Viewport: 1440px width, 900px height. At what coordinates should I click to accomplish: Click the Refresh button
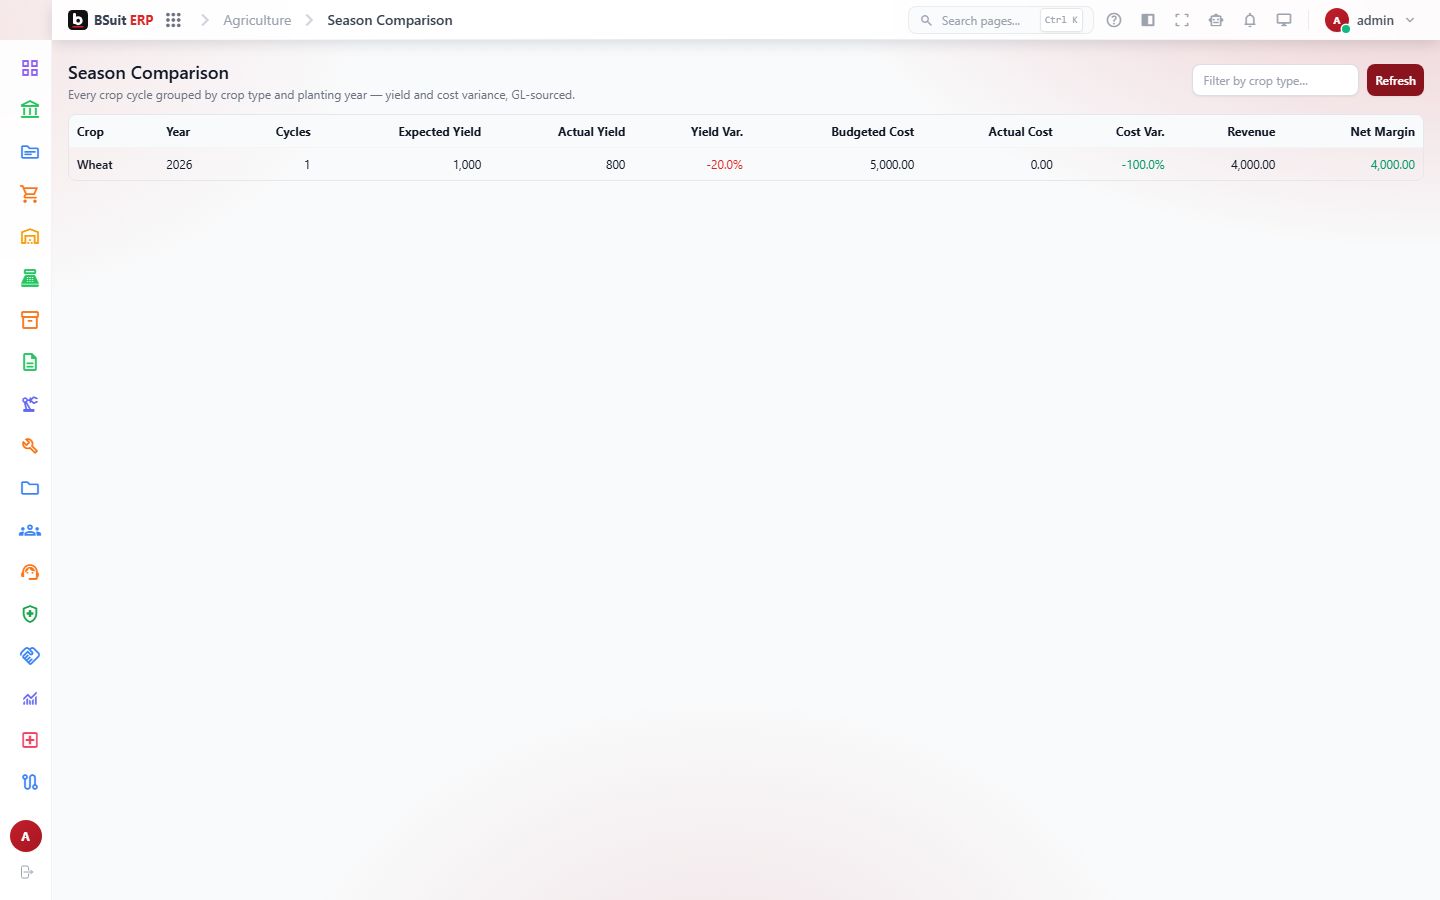(x=1395, y=80)
